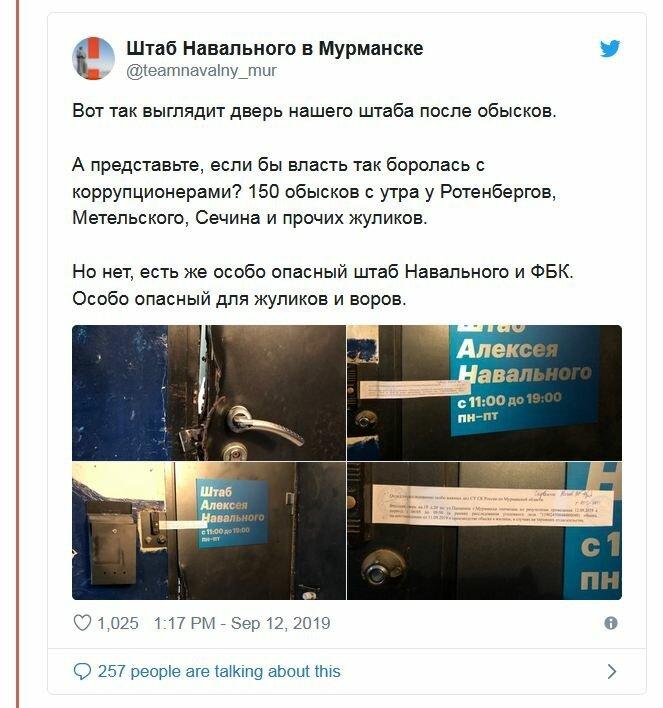Image resolution: width=663 pixels, height=708 pixels.
Task: Open 257 people are talking about this
Action: pyautogui.click(x=219, y=671)
